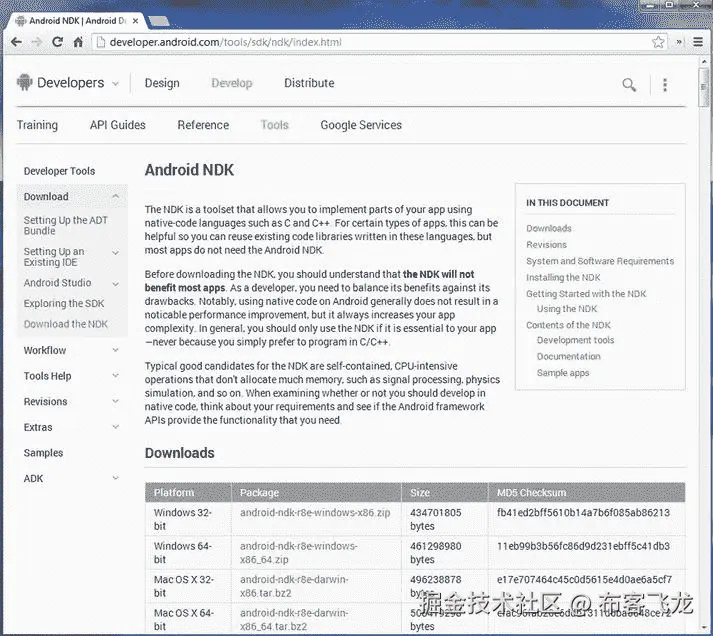
Task: Collapse the Download sidebar section
Action: 115,196
